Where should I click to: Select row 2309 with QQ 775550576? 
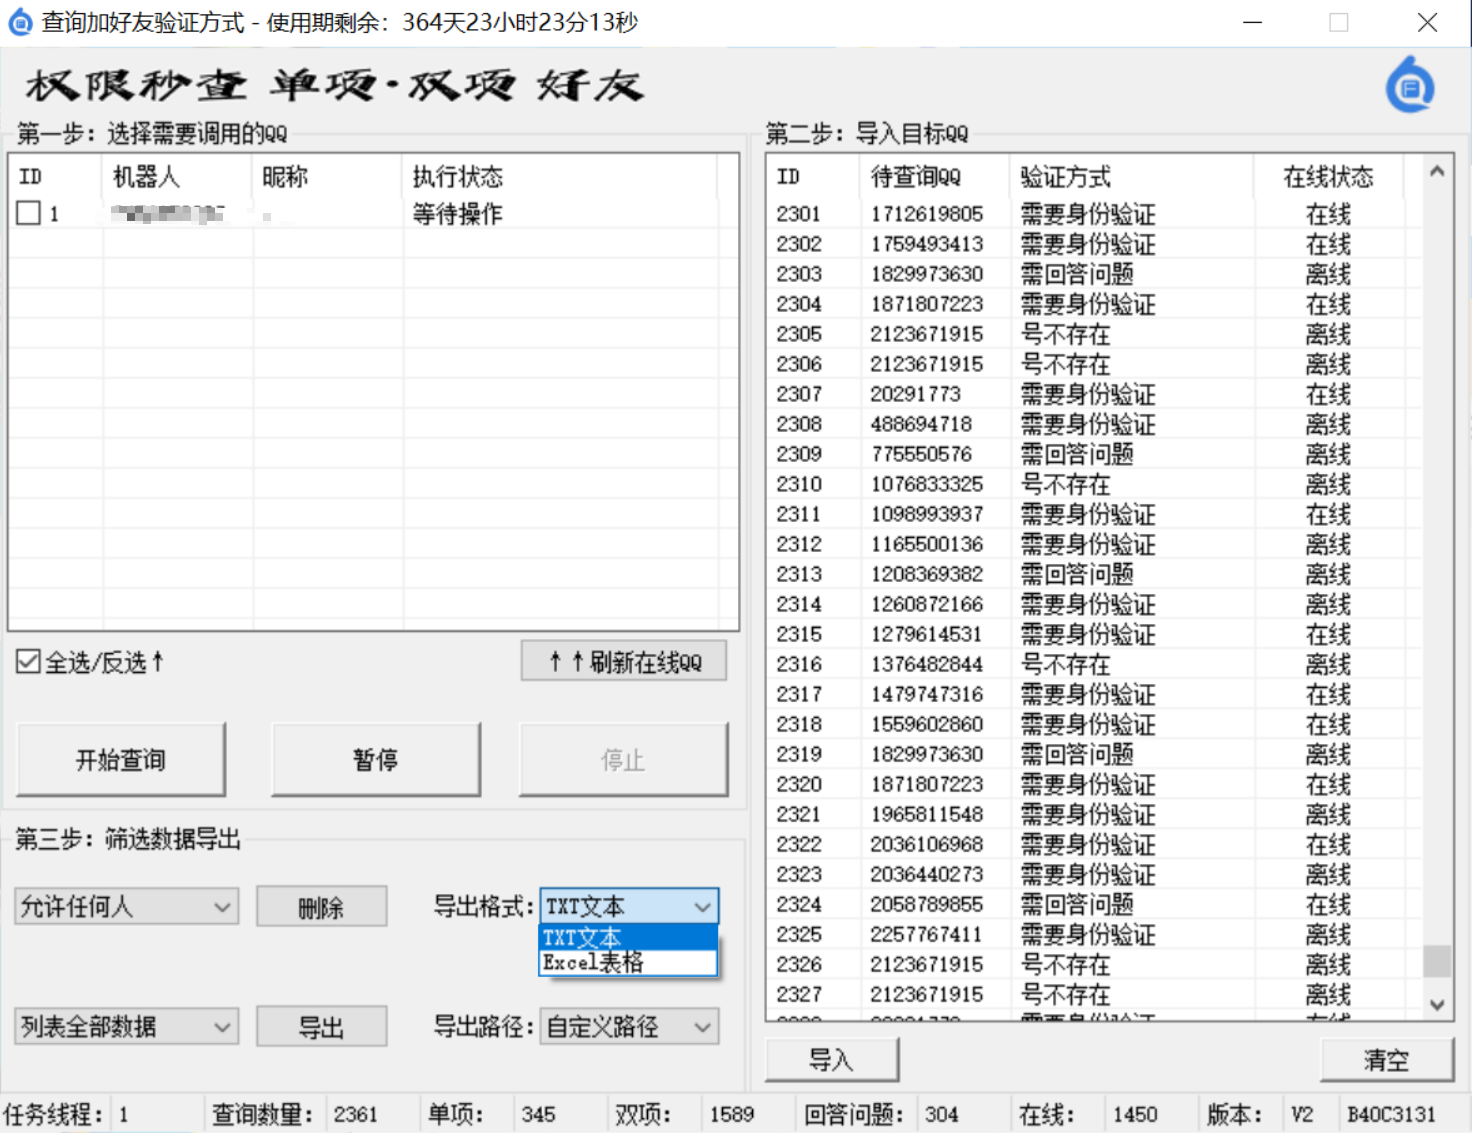[x=1094, y=454]
